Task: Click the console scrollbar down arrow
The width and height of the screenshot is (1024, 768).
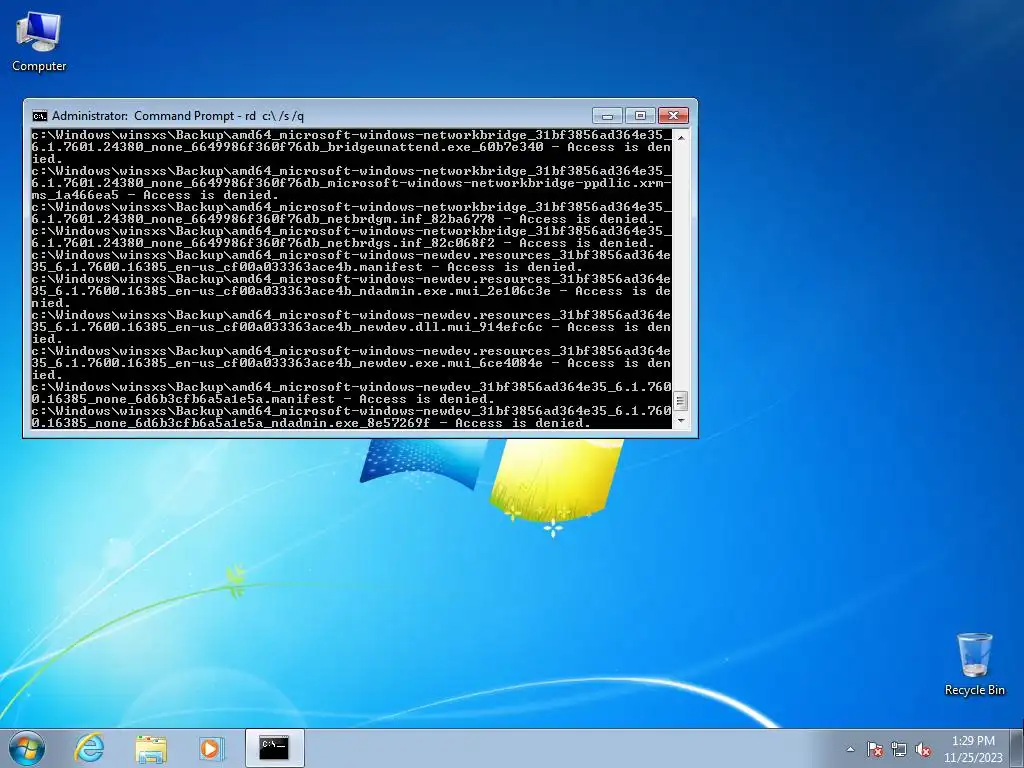Action: [680, 421]
